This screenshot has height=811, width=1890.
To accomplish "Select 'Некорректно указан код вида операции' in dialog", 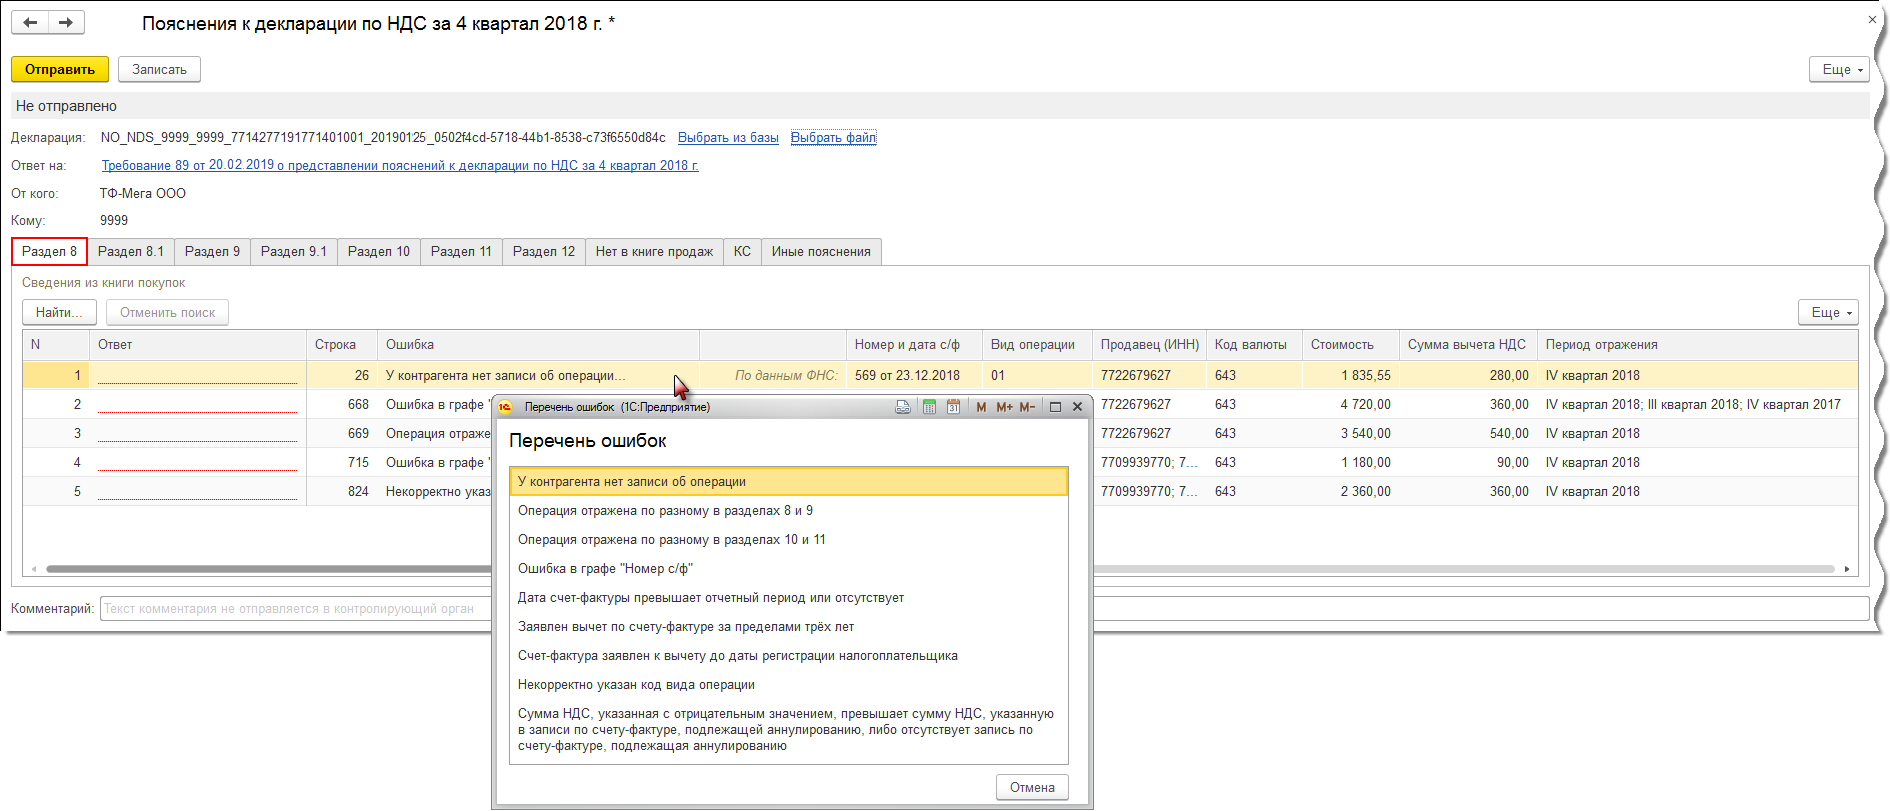I will coord(789,684).
